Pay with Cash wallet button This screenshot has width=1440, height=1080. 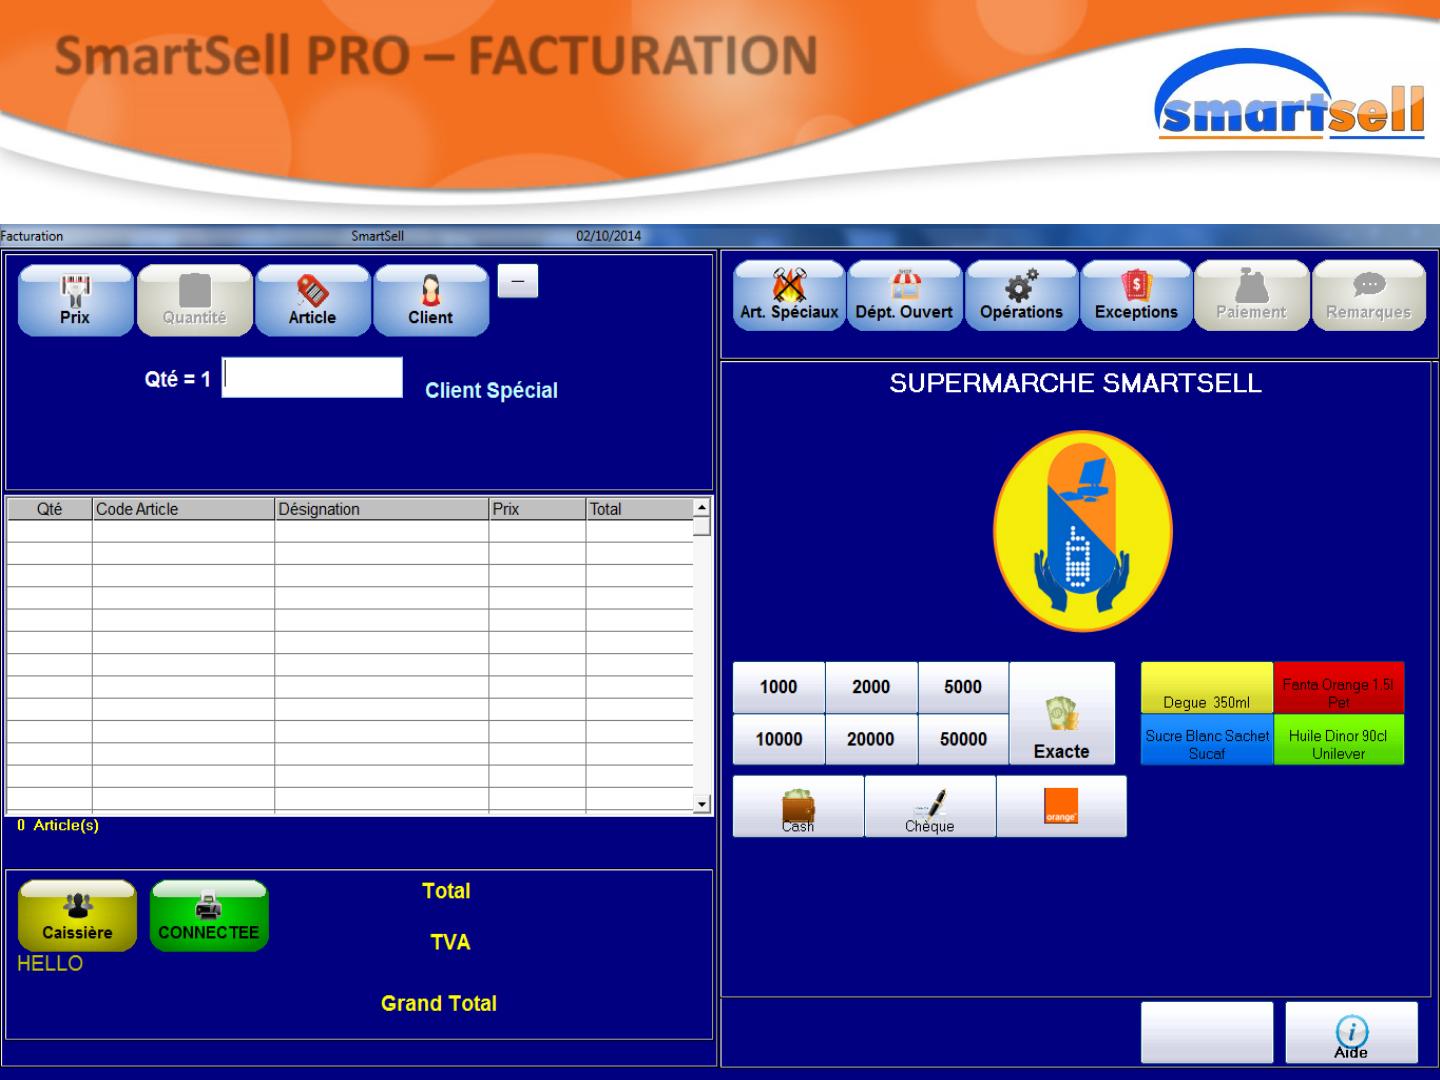798,807
